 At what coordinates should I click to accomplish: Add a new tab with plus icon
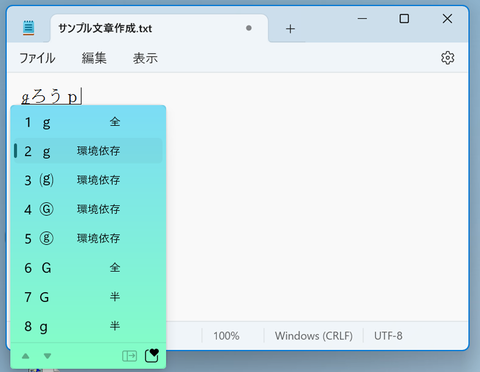pyautogui.click(x=290, y=29)
